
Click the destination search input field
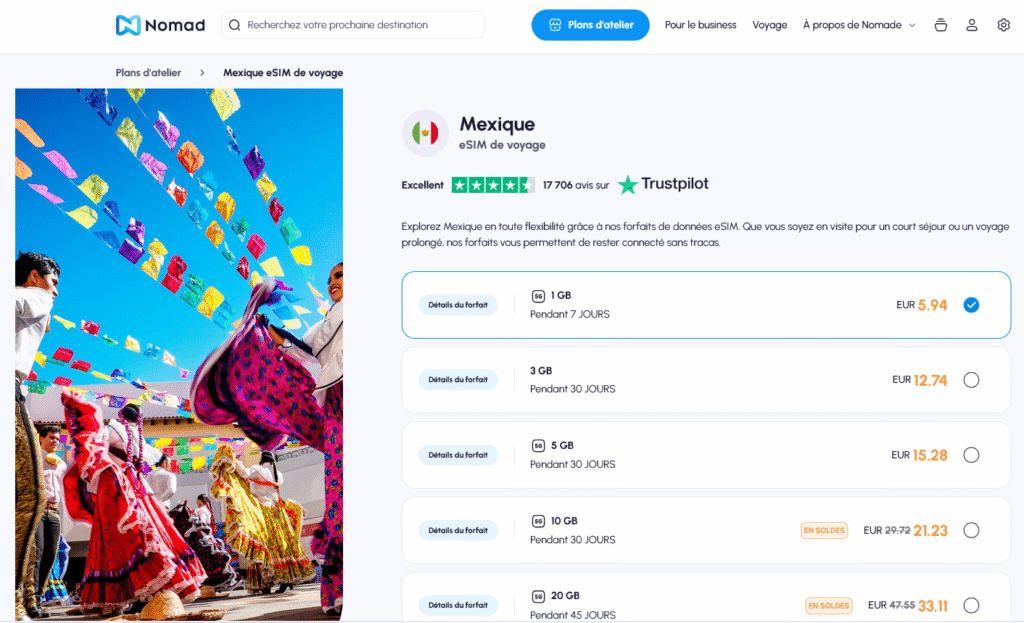tap(360, 25)
